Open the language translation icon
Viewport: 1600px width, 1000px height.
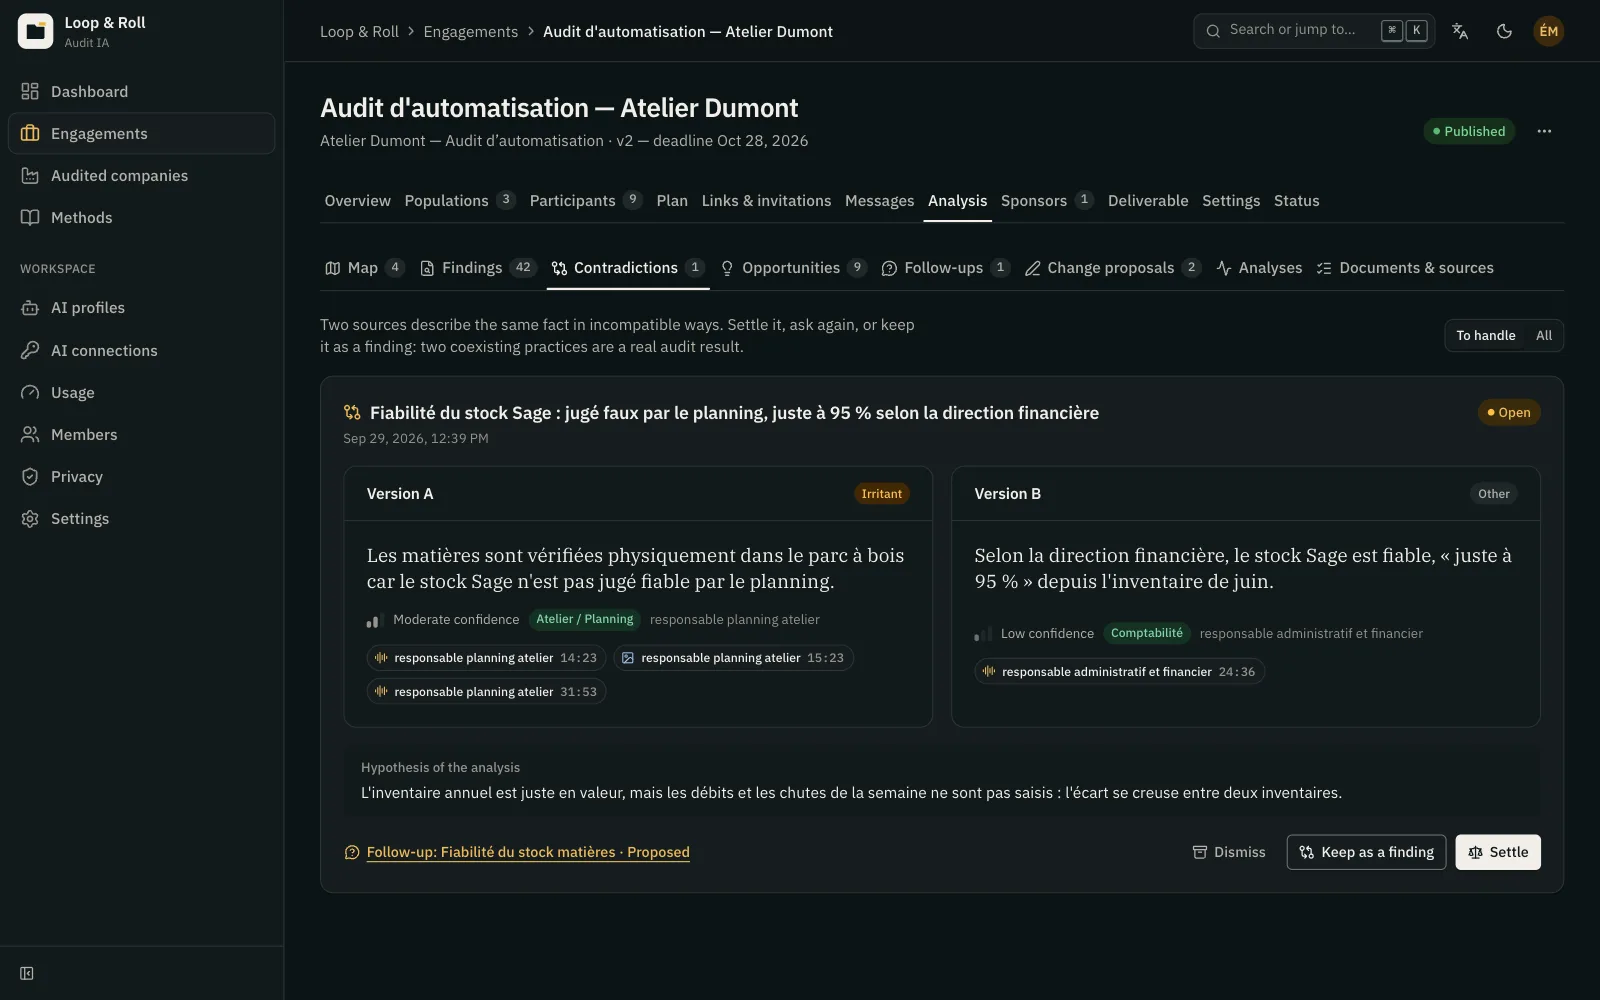[x=1460, y=31]
